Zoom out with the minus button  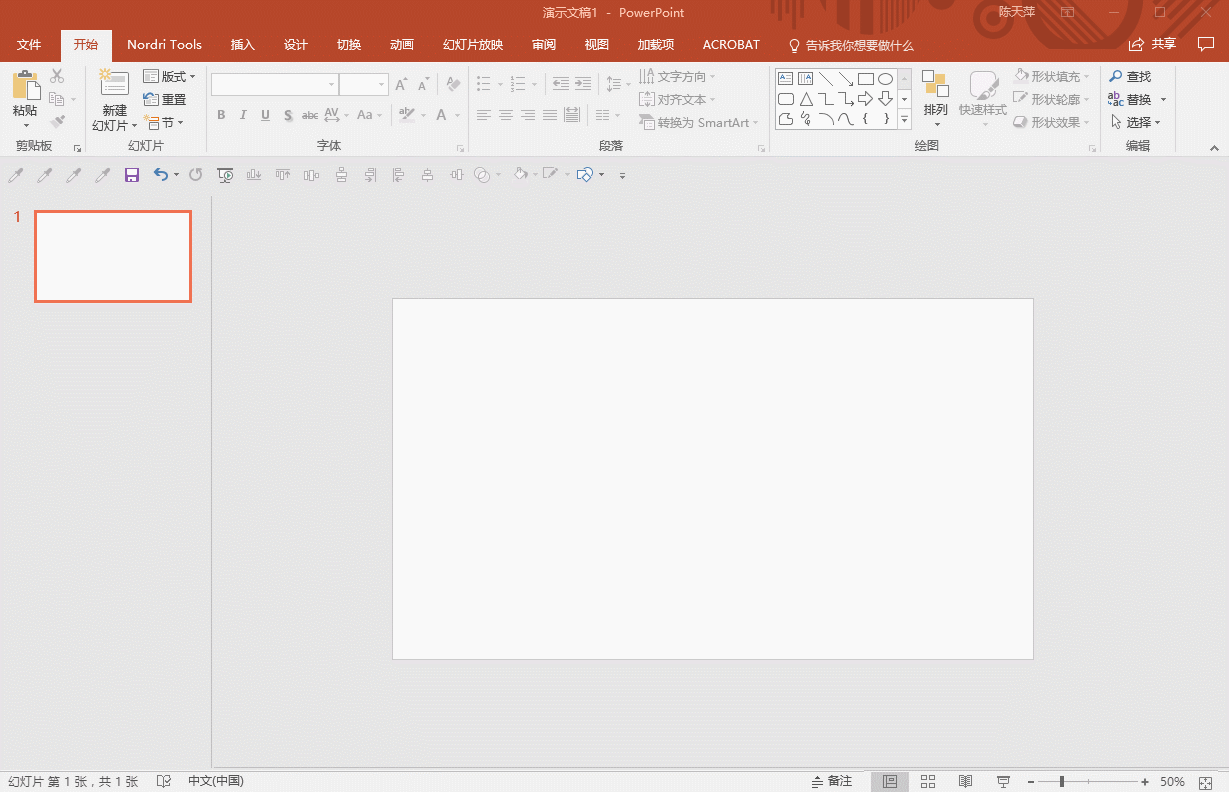[1030, 782]
